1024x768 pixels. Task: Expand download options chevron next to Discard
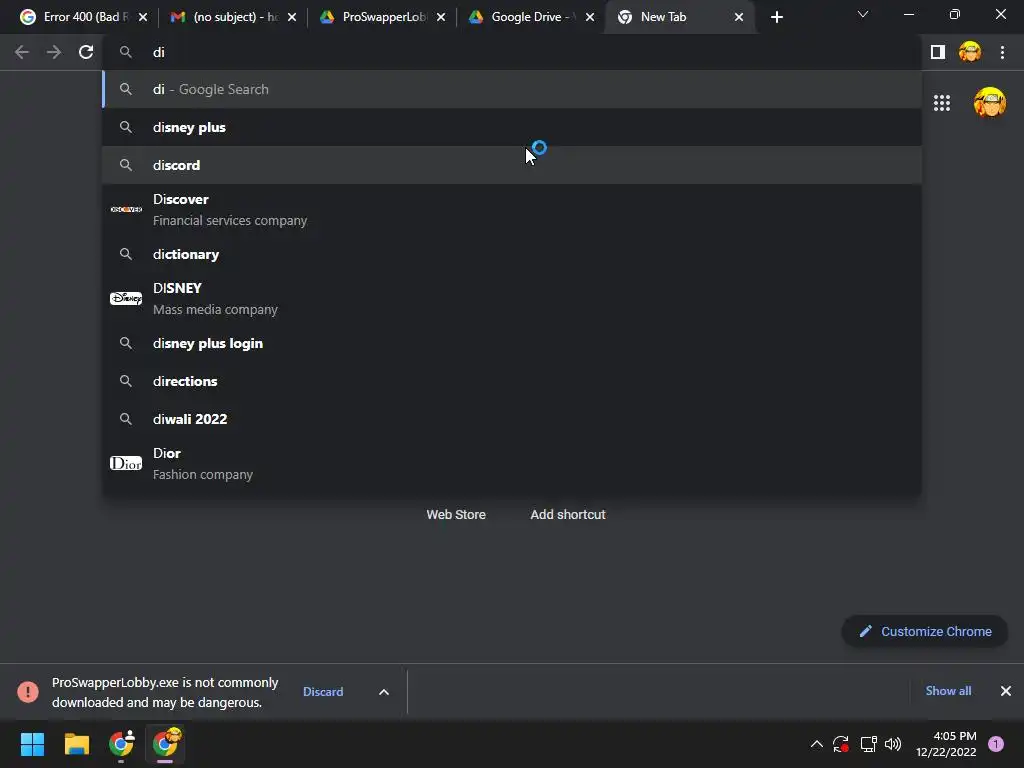coord(384,692)
